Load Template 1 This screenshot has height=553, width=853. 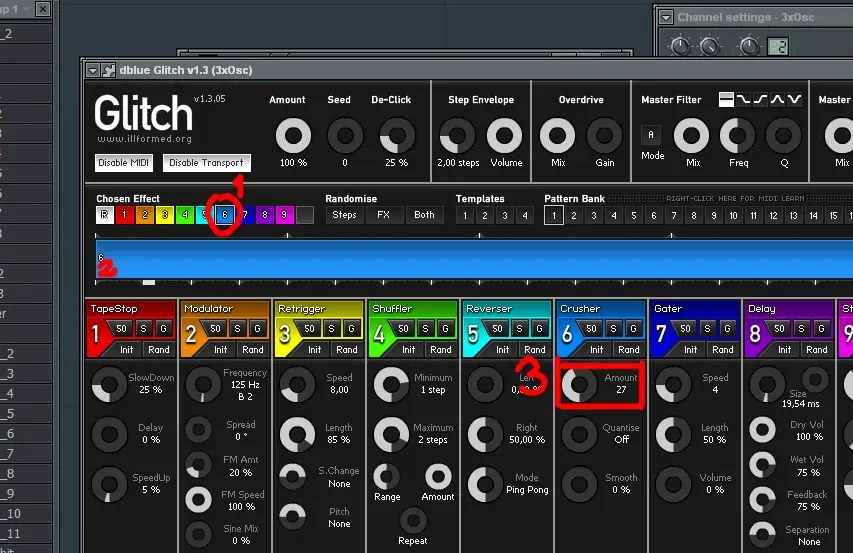pos(465,215)
